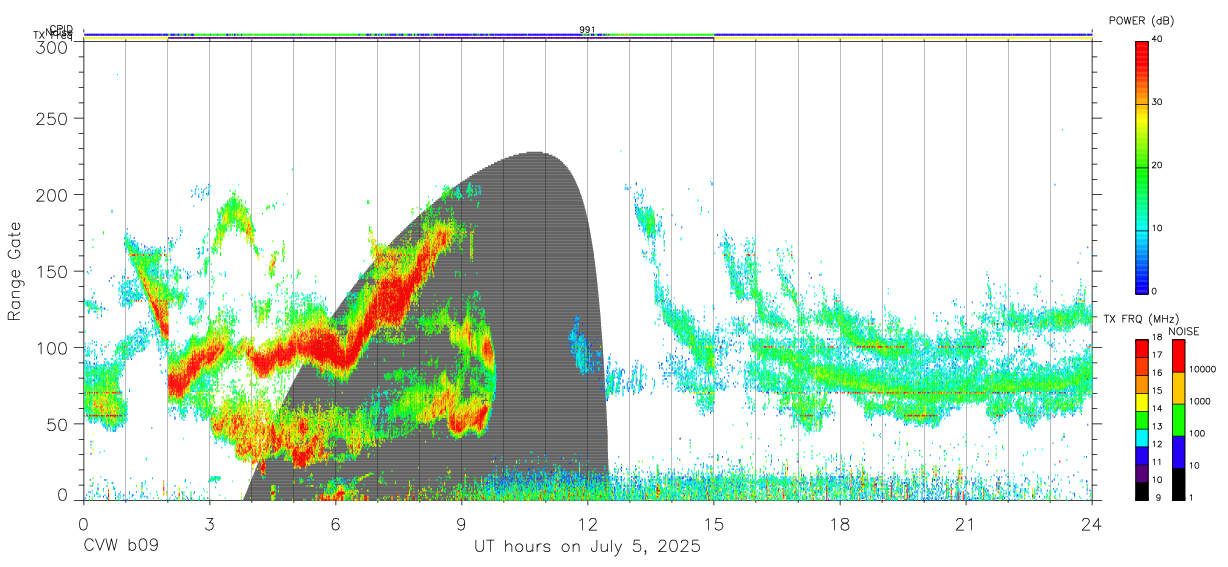Click the "24" hour label on the time axis

[x=1091, y=523]
